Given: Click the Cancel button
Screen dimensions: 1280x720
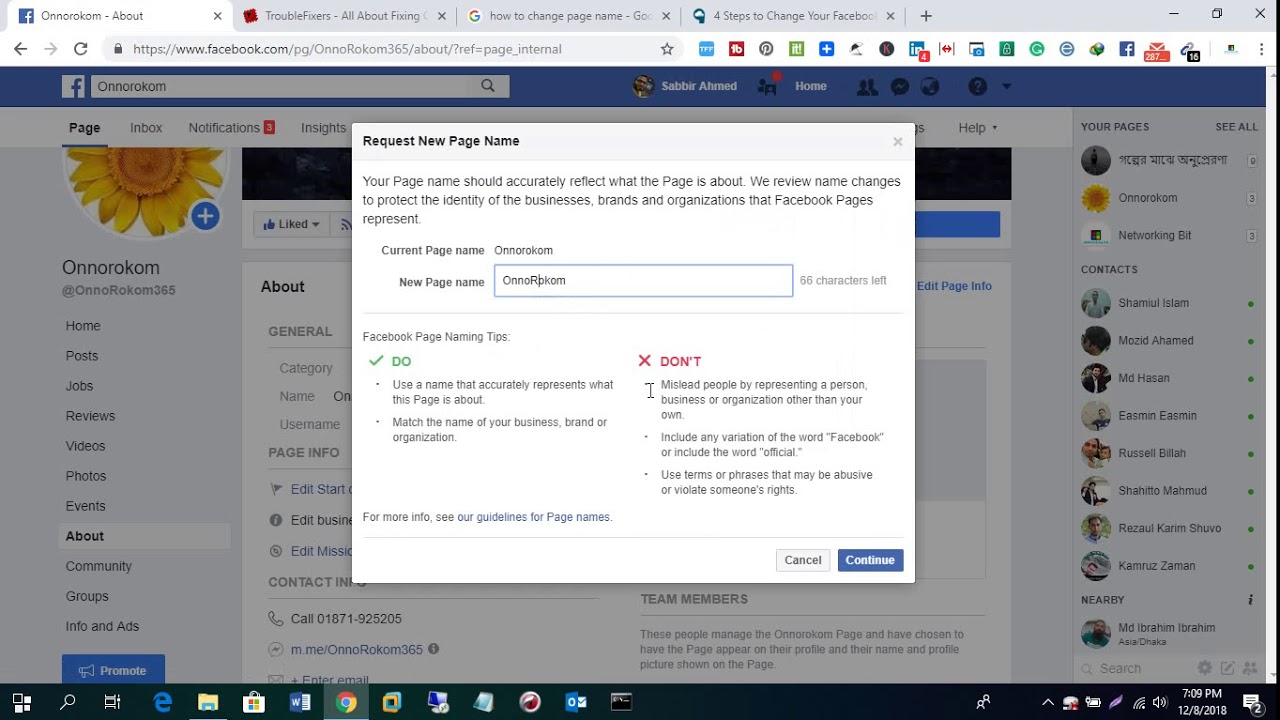Looking at the screenshot, I should click(x=803, y=560).
